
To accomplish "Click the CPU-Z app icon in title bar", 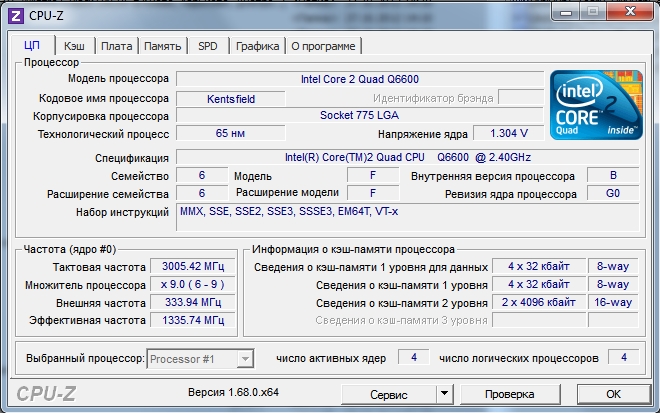I will [x=16, y=16].
